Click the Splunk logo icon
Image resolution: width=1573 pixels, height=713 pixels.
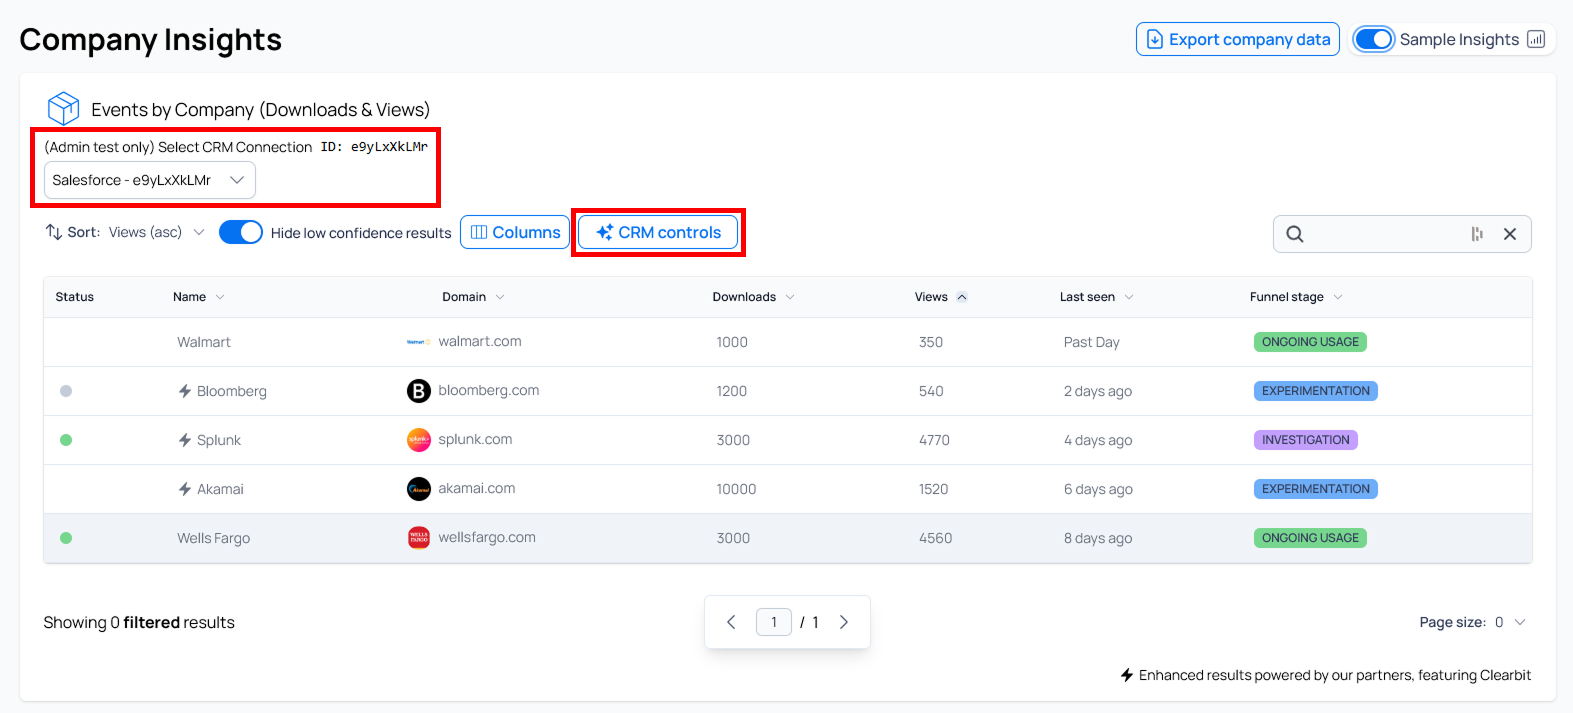pos(418,440)
